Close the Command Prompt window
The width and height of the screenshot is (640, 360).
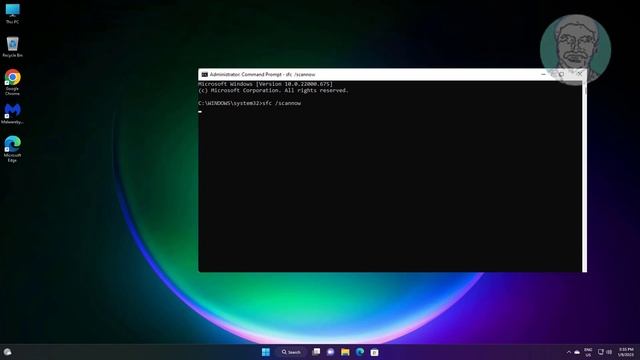click(x=580, y=74)
